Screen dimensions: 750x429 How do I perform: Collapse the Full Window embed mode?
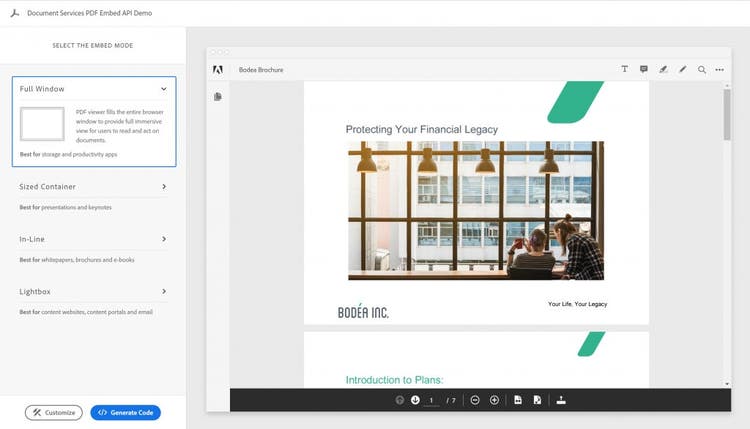tap(164, 89)
